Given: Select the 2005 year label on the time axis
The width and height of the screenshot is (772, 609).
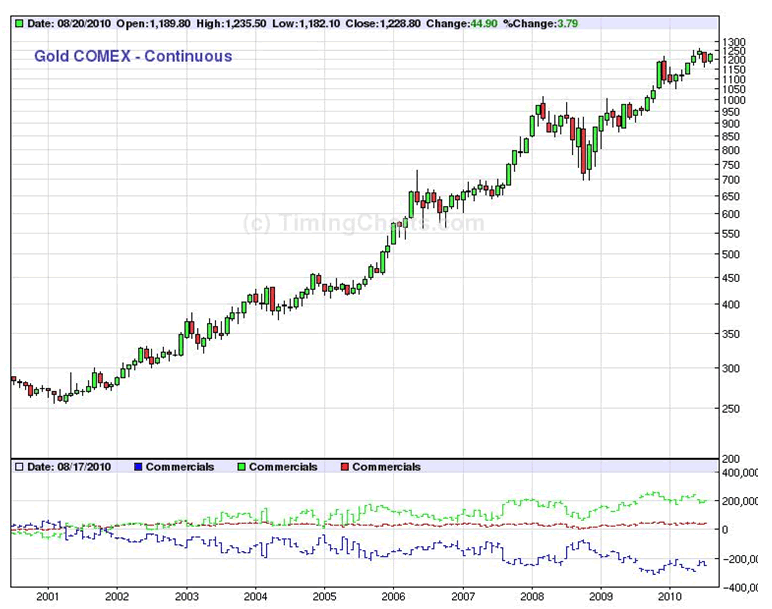Looking at the screenshot, I should coord(325,597).
